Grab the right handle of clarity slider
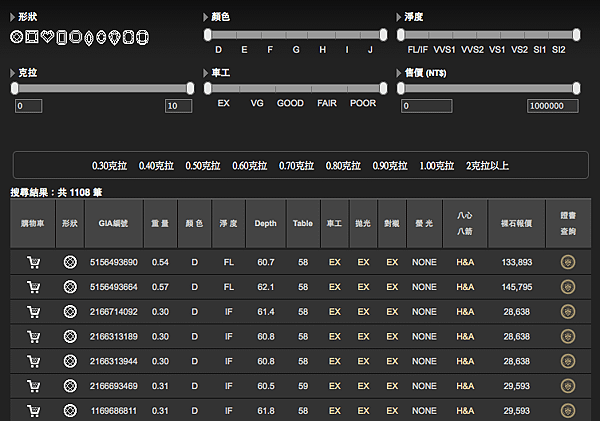This screenshot has height=421, width=600. click(576, 35)
